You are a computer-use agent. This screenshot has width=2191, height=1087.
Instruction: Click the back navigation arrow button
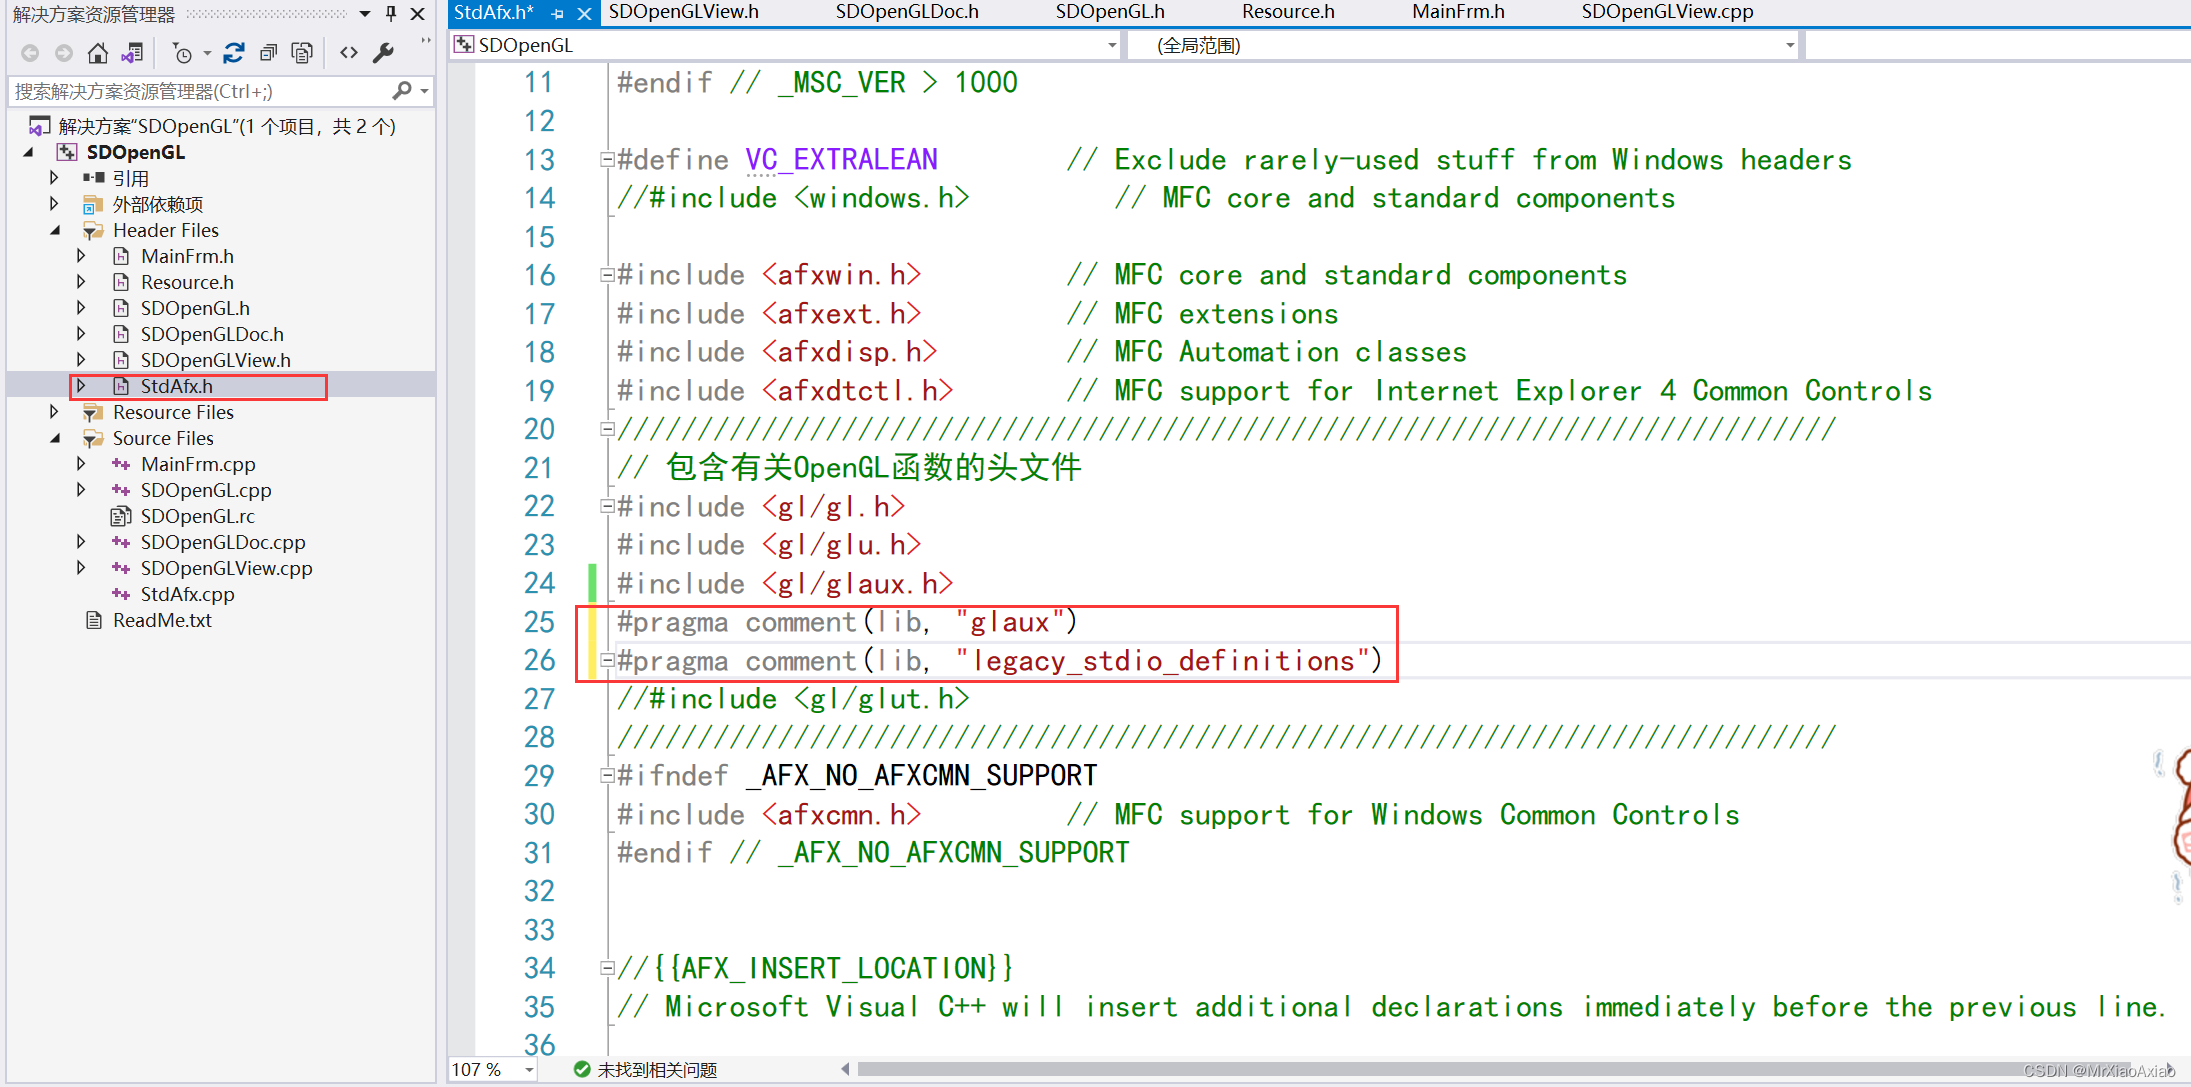(29, 52)
